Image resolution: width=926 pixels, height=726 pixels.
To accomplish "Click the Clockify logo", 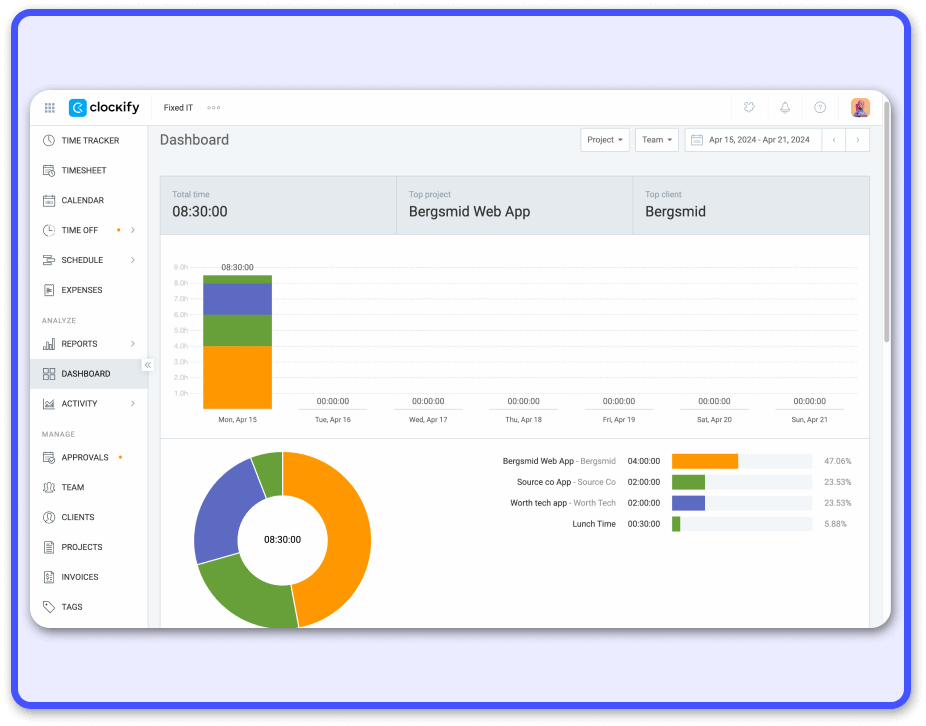I will coord(104,108).
